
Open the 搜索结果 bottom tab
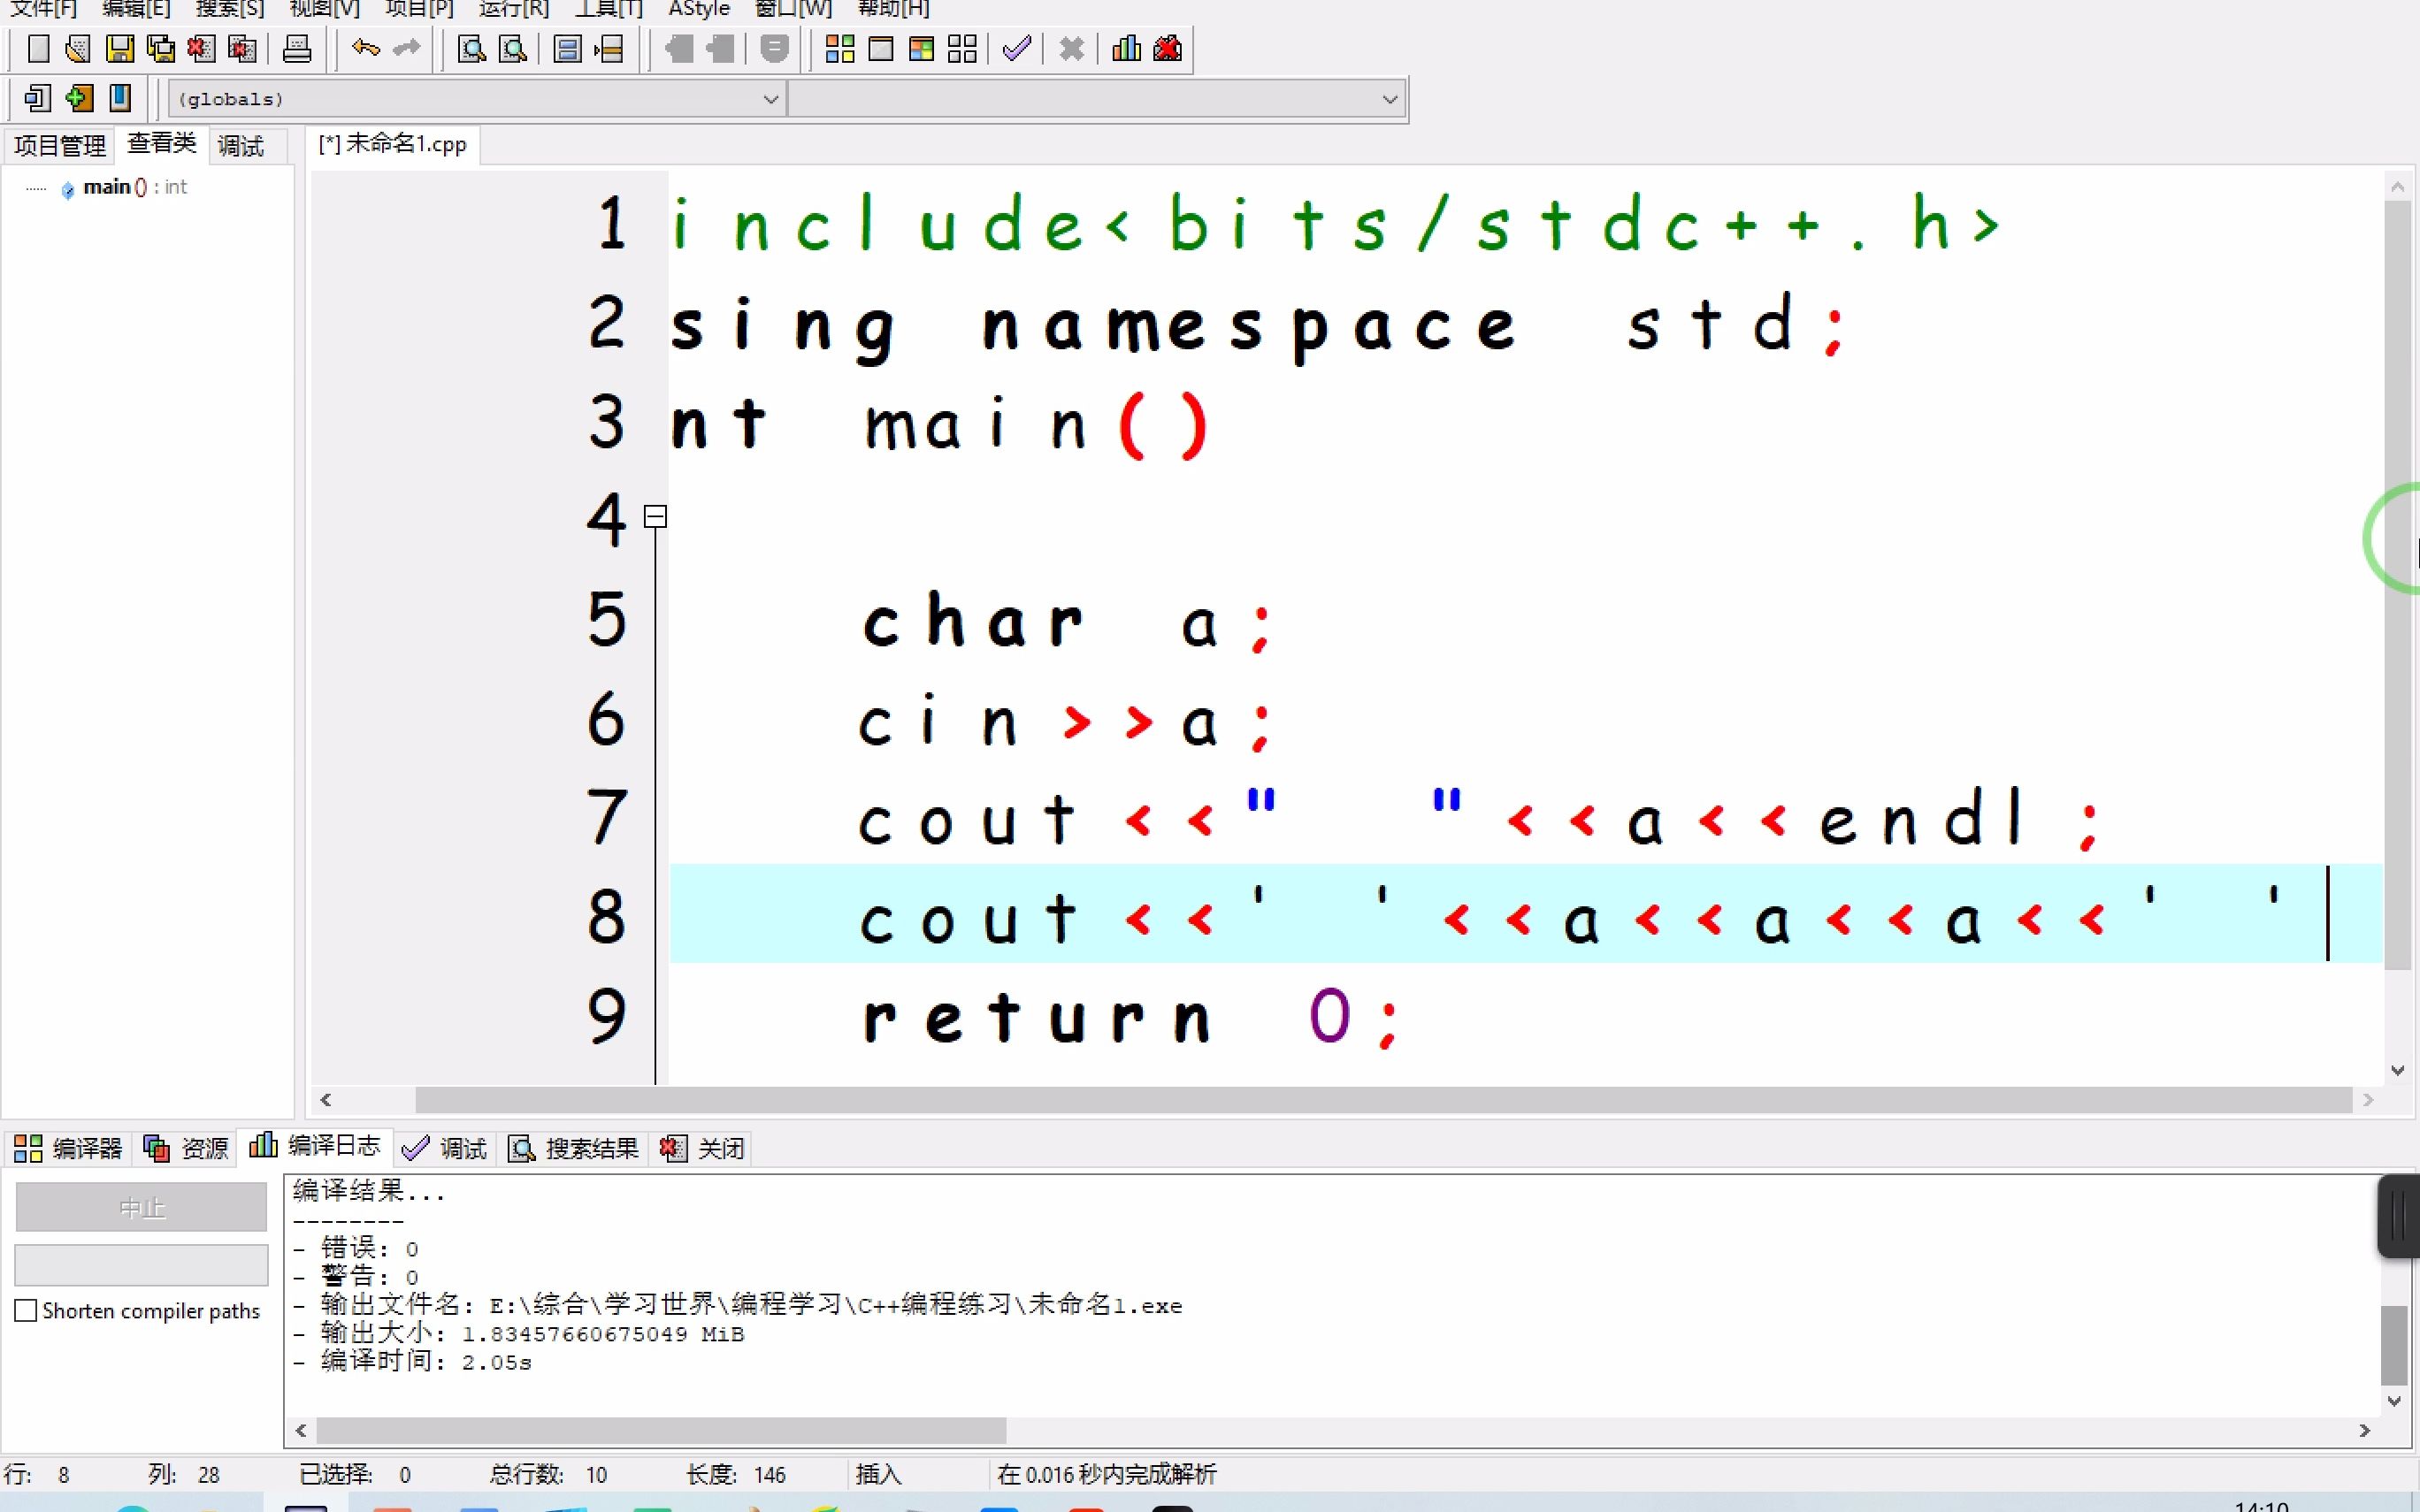[574, 1148]
